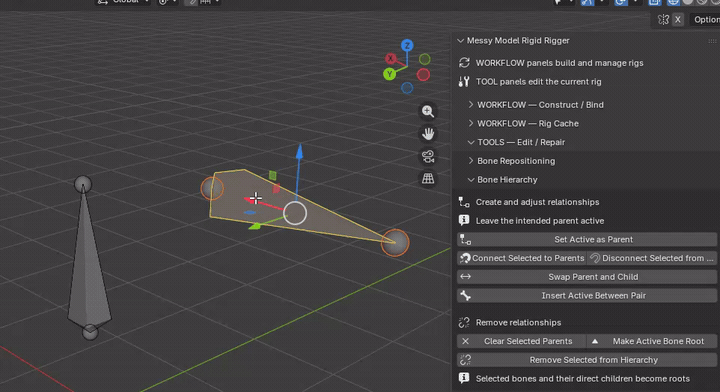
Task: Collapse Bone Hierarchy subsection
Action: point(471,179)
